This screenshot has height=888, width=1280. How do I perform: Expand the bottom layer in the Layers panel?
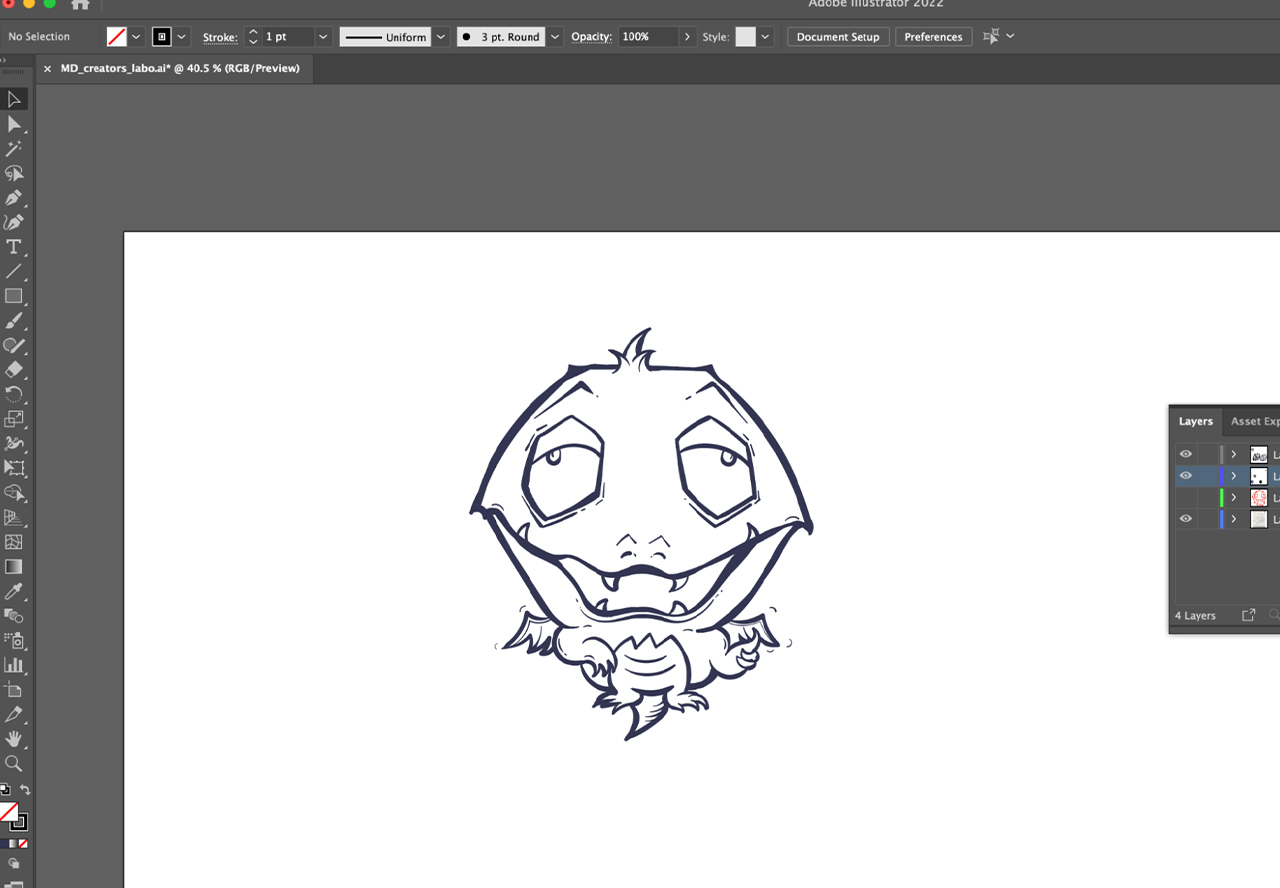pyautogui.click(x=1234, y=519)
